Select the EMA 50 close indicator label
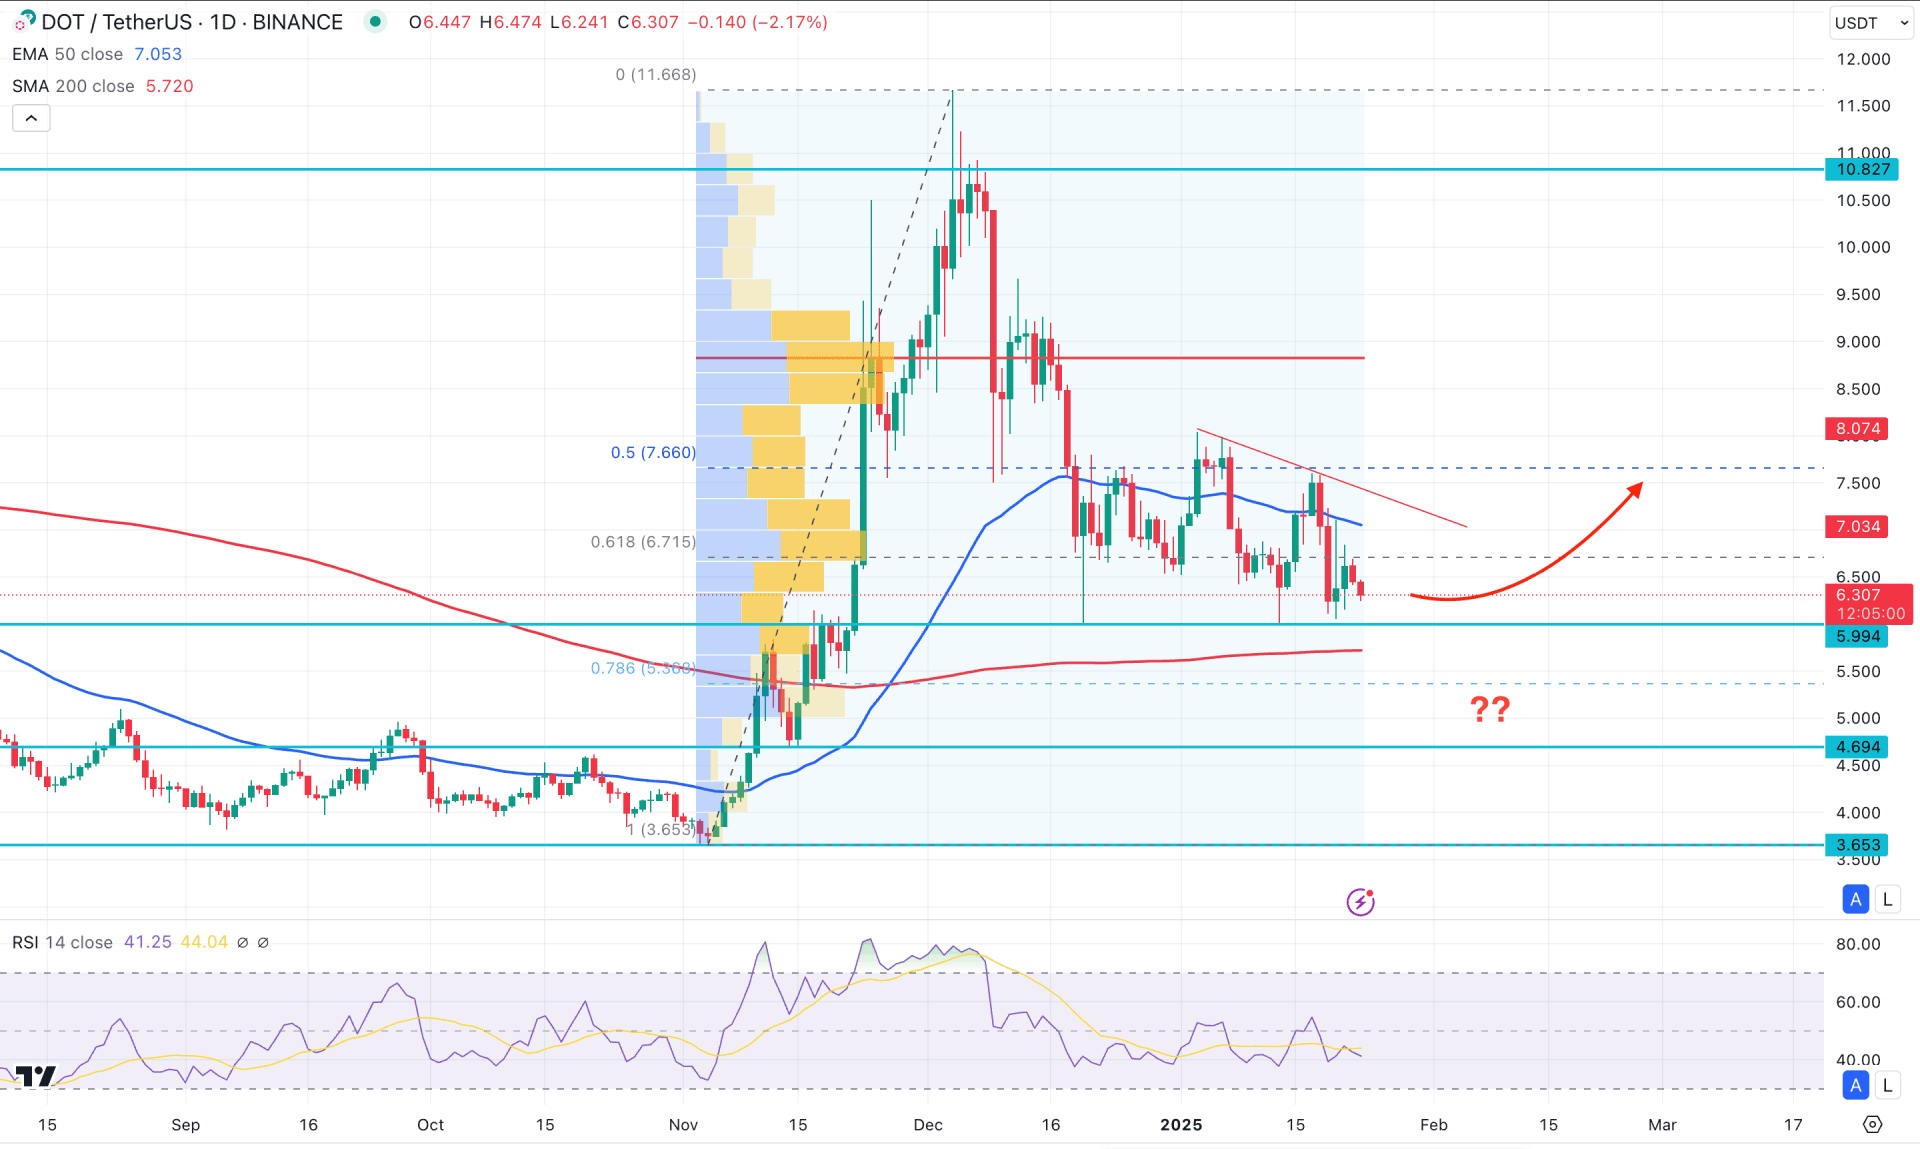Screen dimensions: 1920x1149 pos(68,54)
